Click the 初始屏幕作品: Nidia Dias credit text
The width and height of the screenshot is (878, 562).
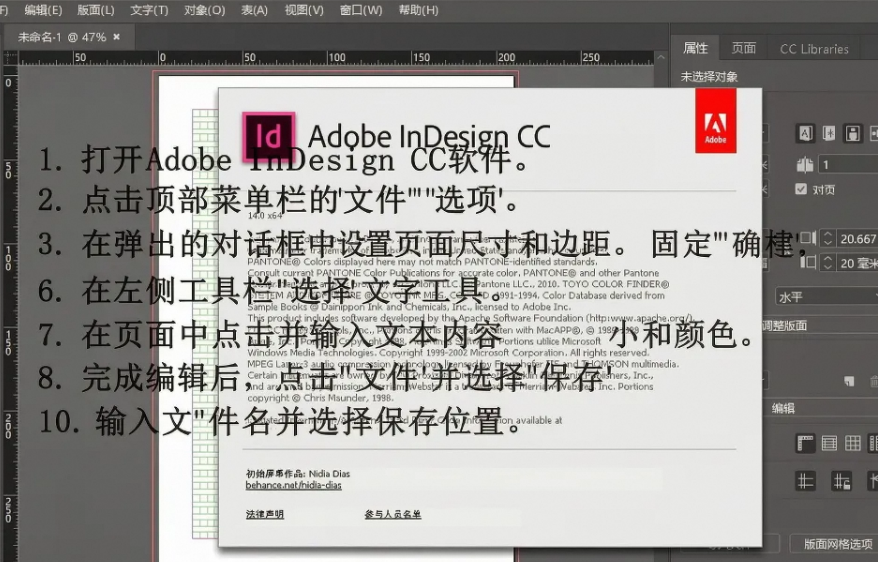tap(298, 474)
